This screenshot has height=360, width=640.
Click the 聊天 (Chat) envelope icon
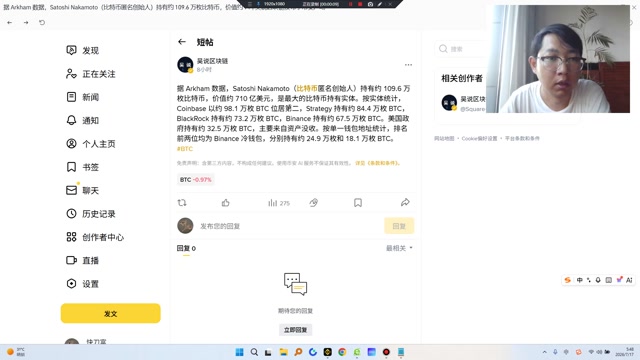(71, 190)
